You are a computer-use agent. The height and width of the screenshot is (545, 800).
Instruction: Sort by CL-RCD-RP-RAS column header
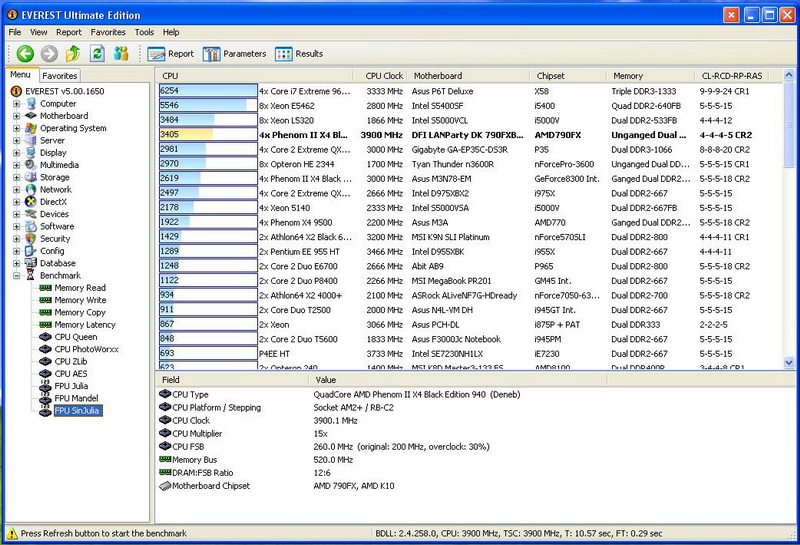732,76
